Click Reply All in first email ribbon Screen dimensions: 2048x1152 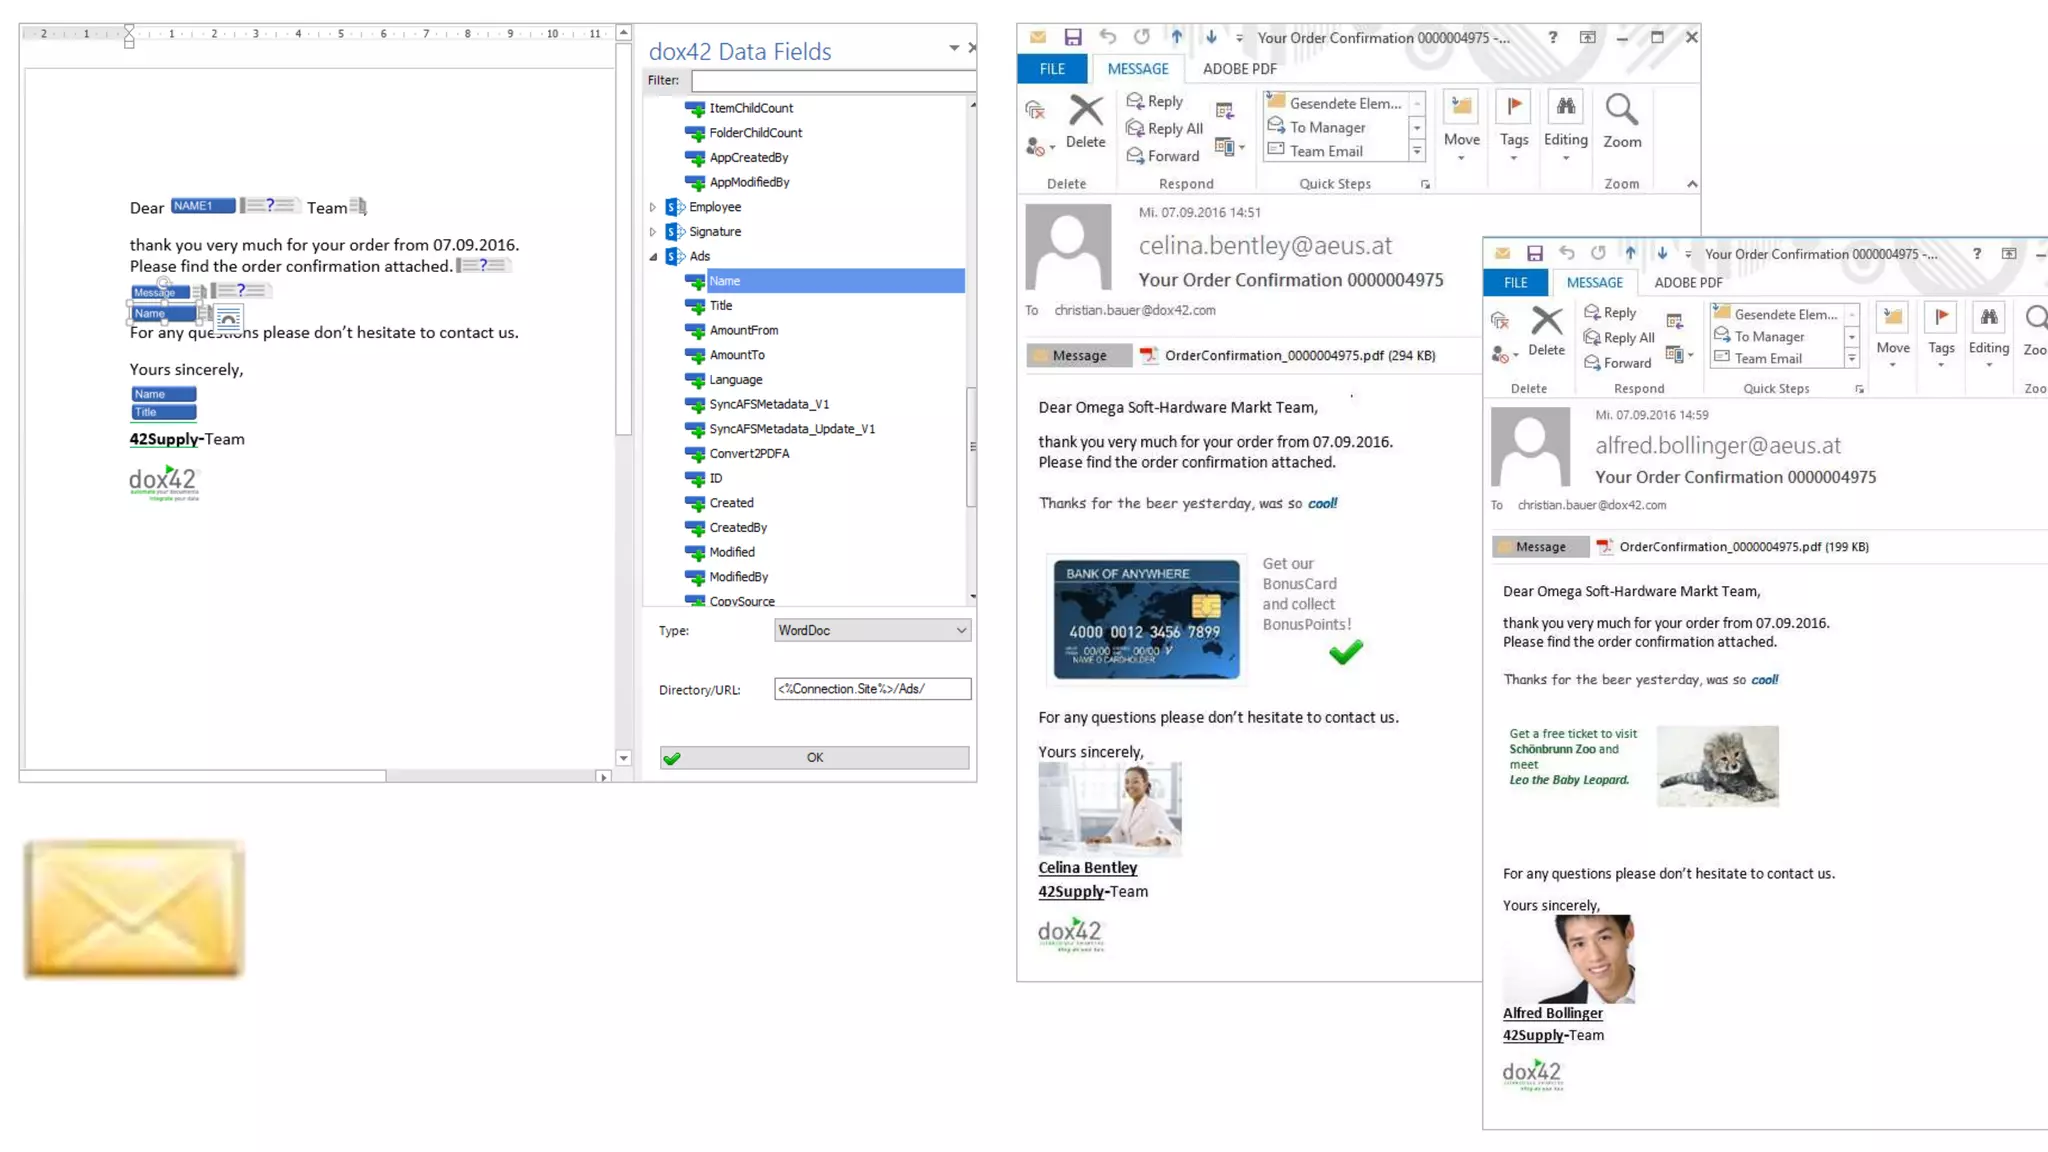1165,129
